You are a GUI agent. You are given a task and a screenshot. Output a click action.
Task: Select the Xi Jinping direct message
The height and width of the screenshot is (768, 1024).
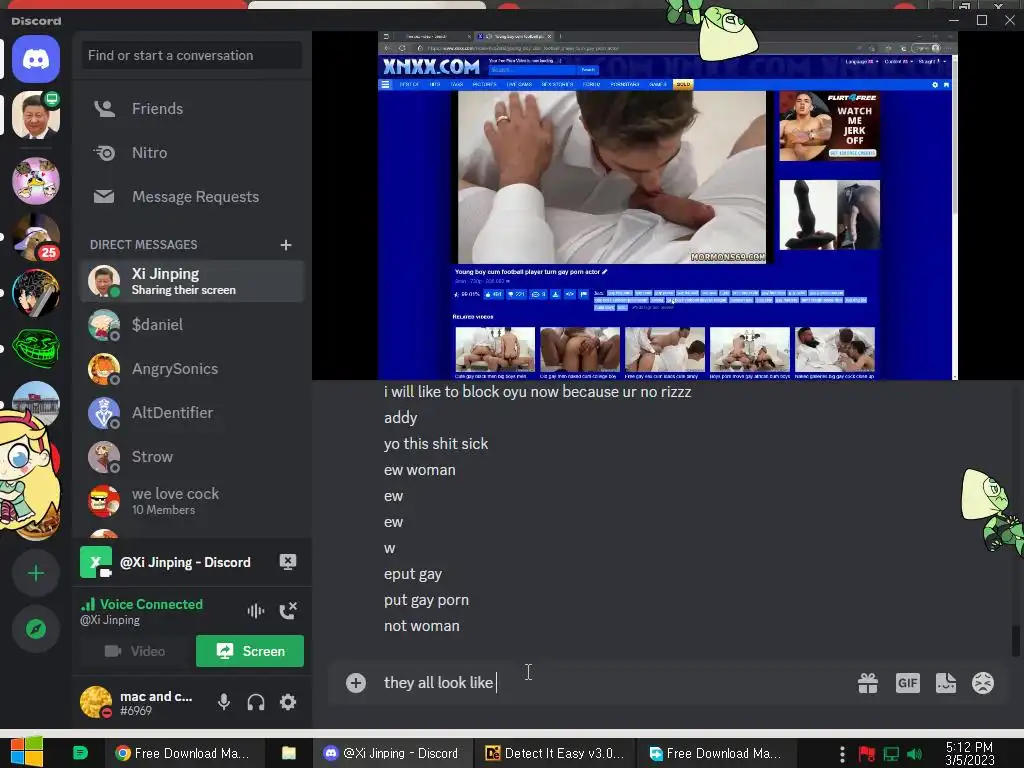point(192,281)
